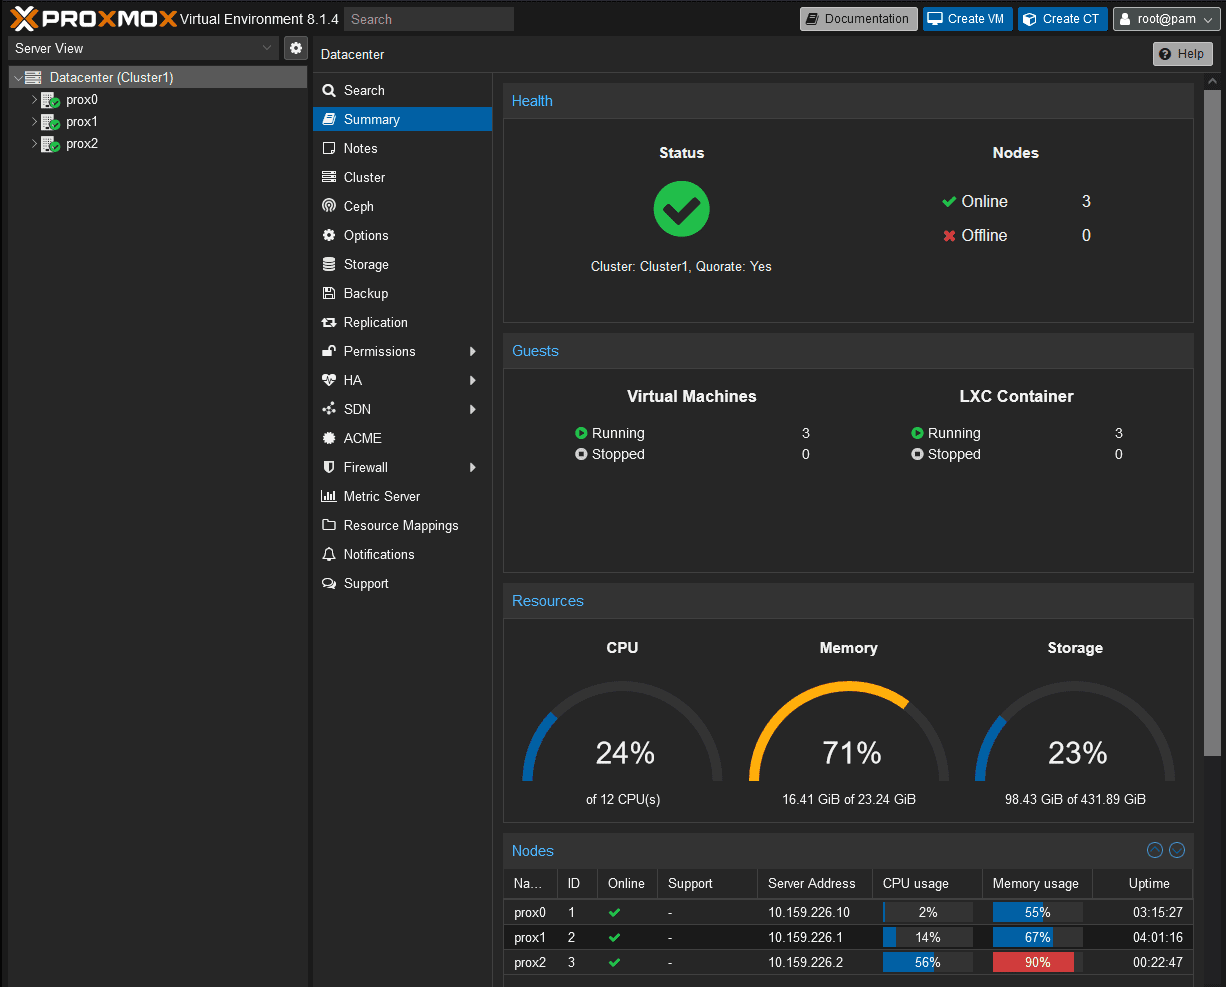The image size is (1226, 987).
Task: Click the Datacenter server icon in tree
Action: [33, 77]
